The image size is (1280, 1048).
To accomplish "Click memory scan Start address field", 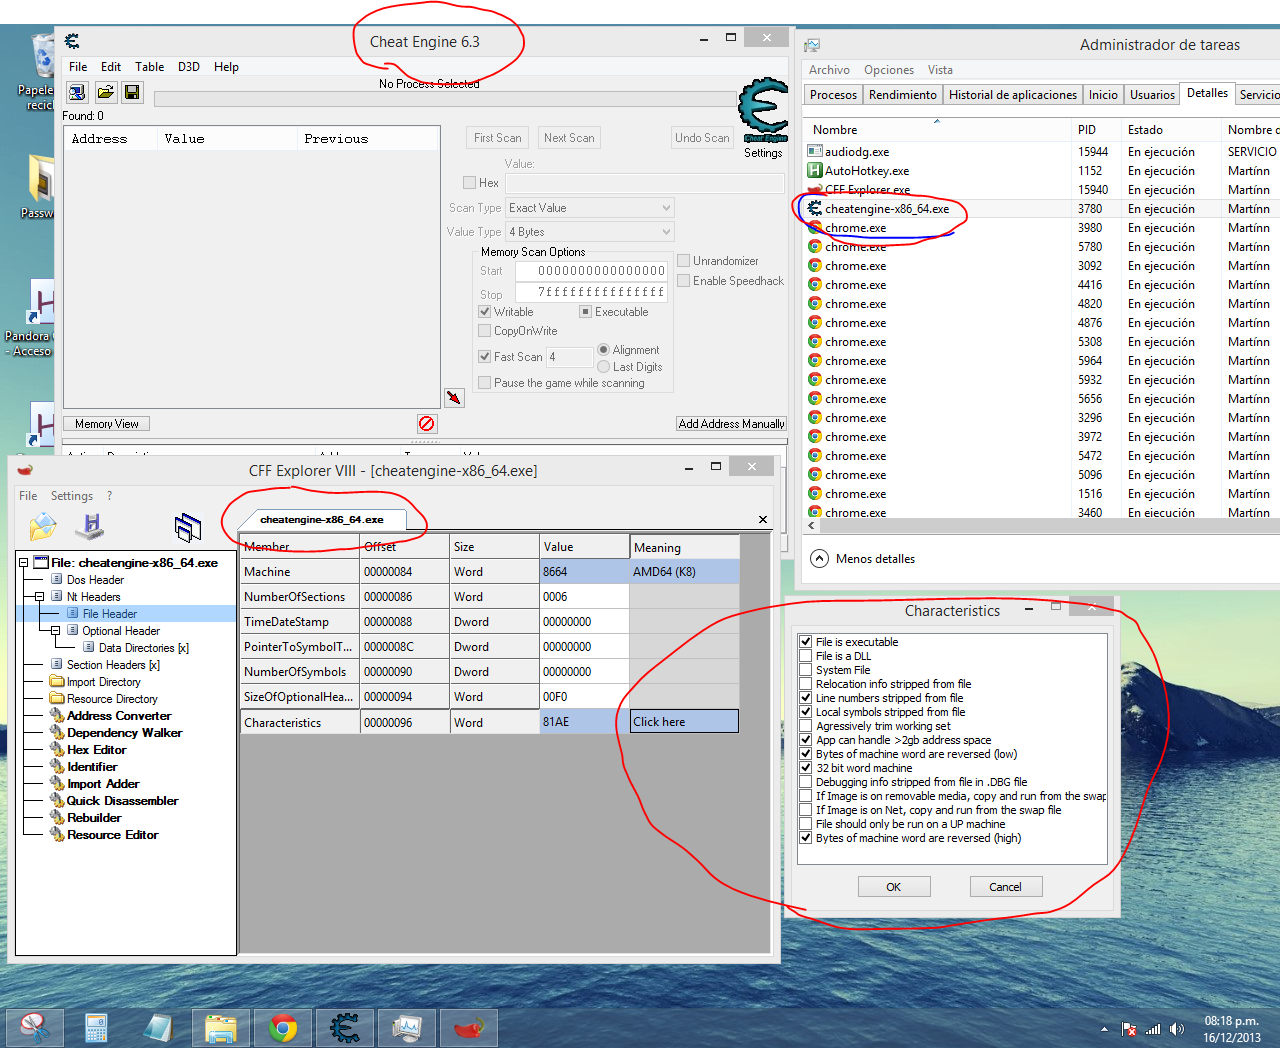I will tap(591, 271).
